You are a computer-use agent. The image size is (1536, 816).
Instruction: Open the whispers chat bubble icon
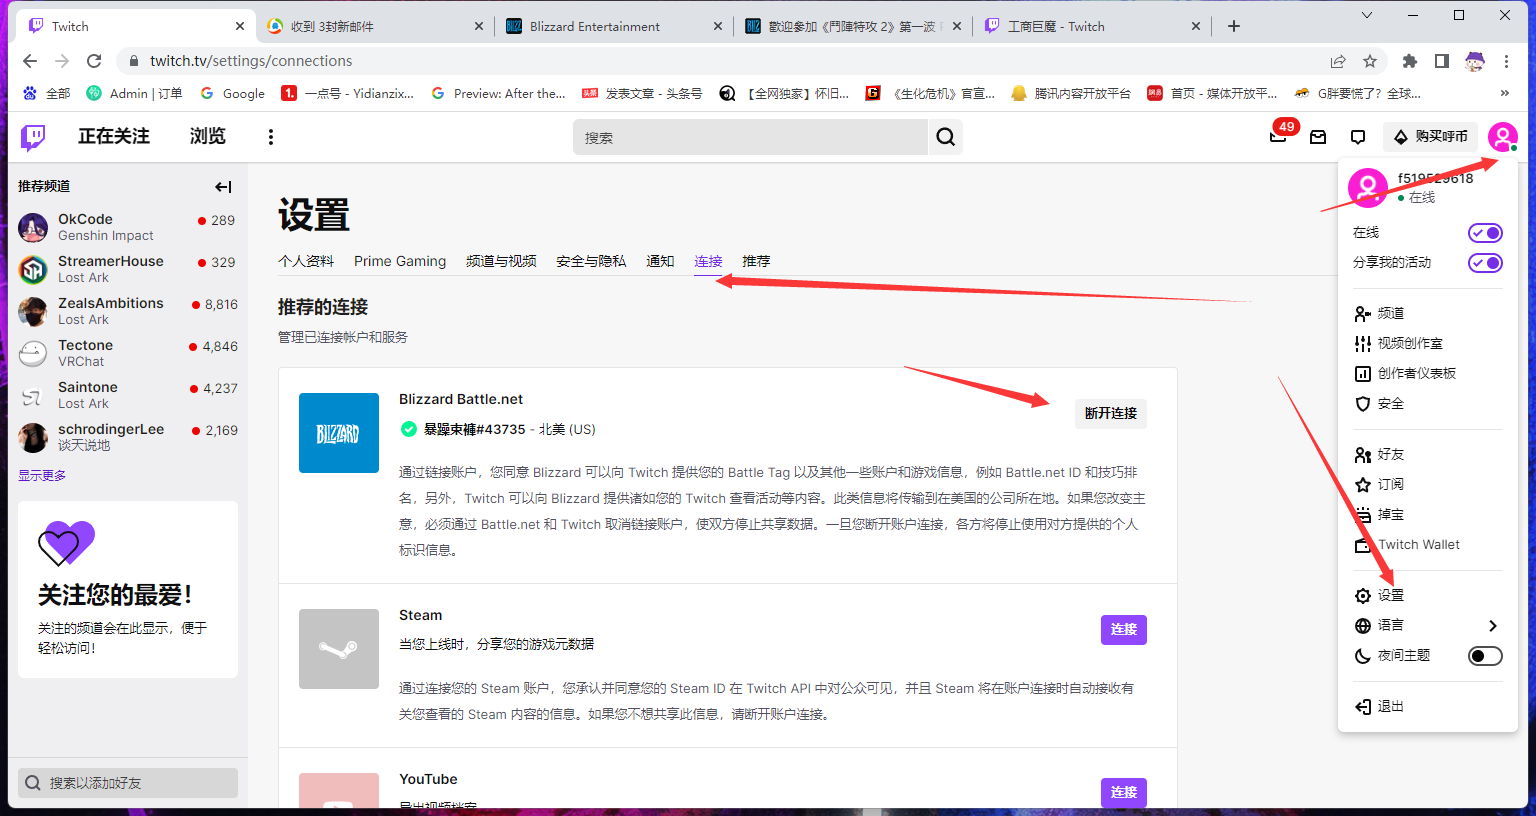[1357, 137]
